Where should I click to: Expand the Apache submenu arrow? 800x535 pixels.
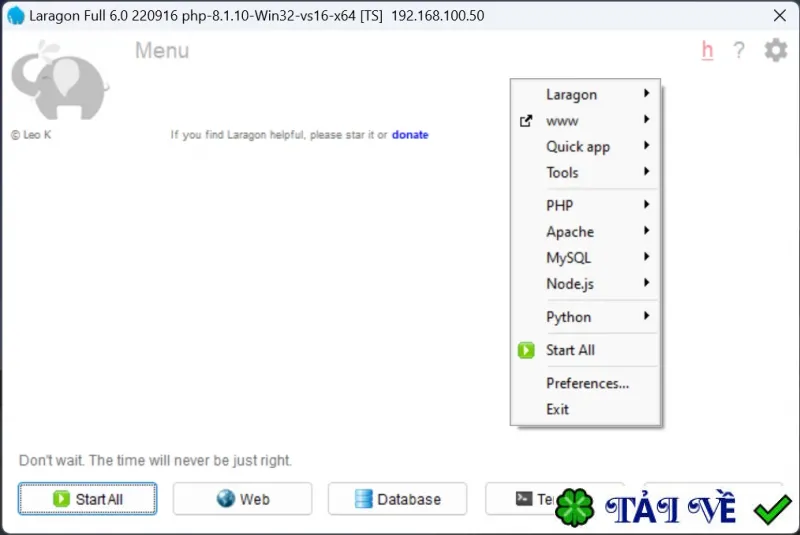tap(646, 230)
